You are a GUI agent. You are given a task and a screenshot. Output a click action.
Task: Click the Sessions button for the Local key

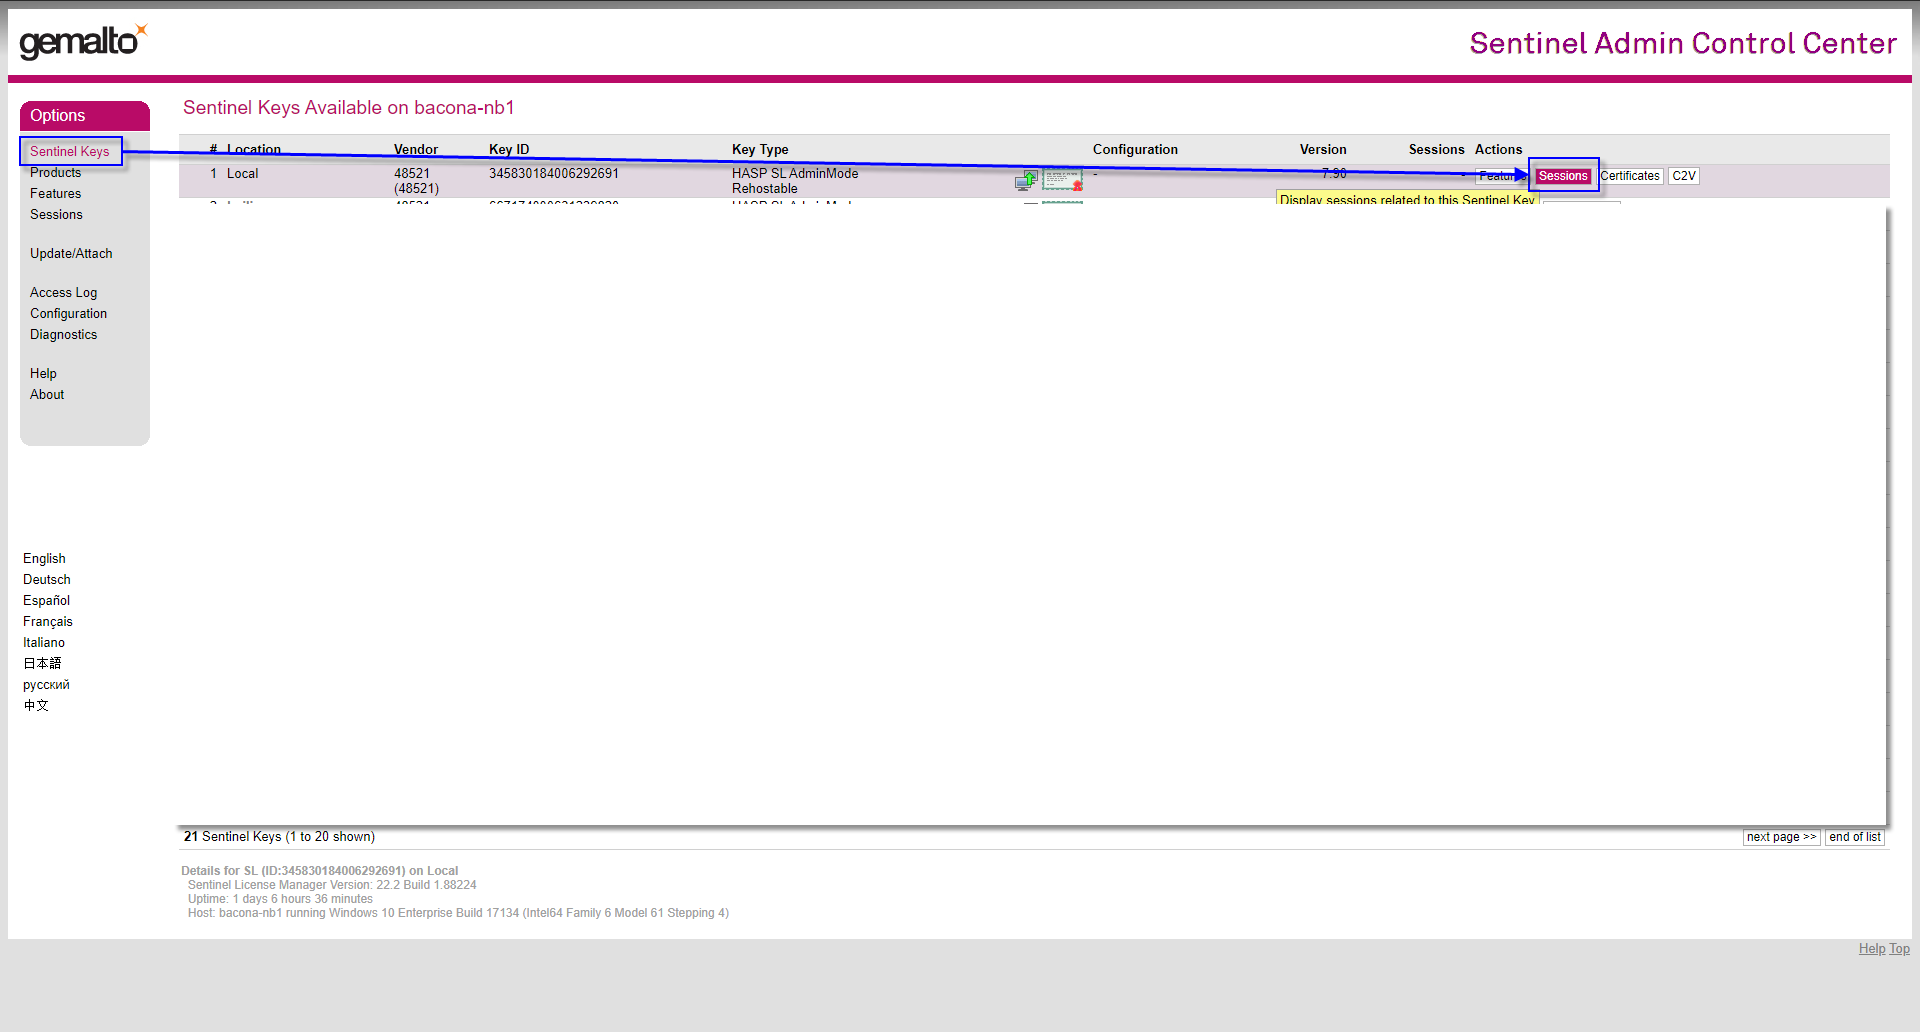tap(1563, 176)
